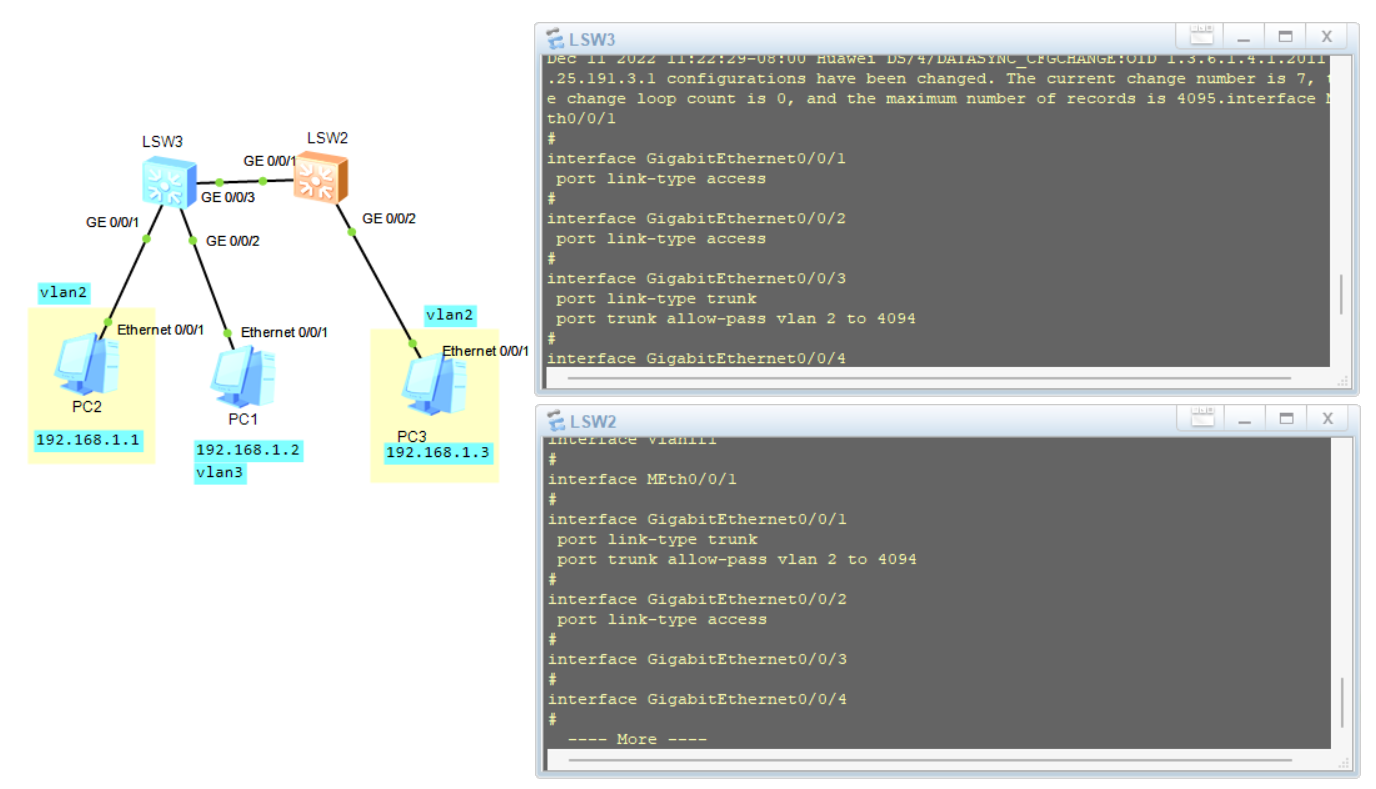1376x789 pixels.
Task: Click the PC1 computer icon
Action: coord(240,377)
